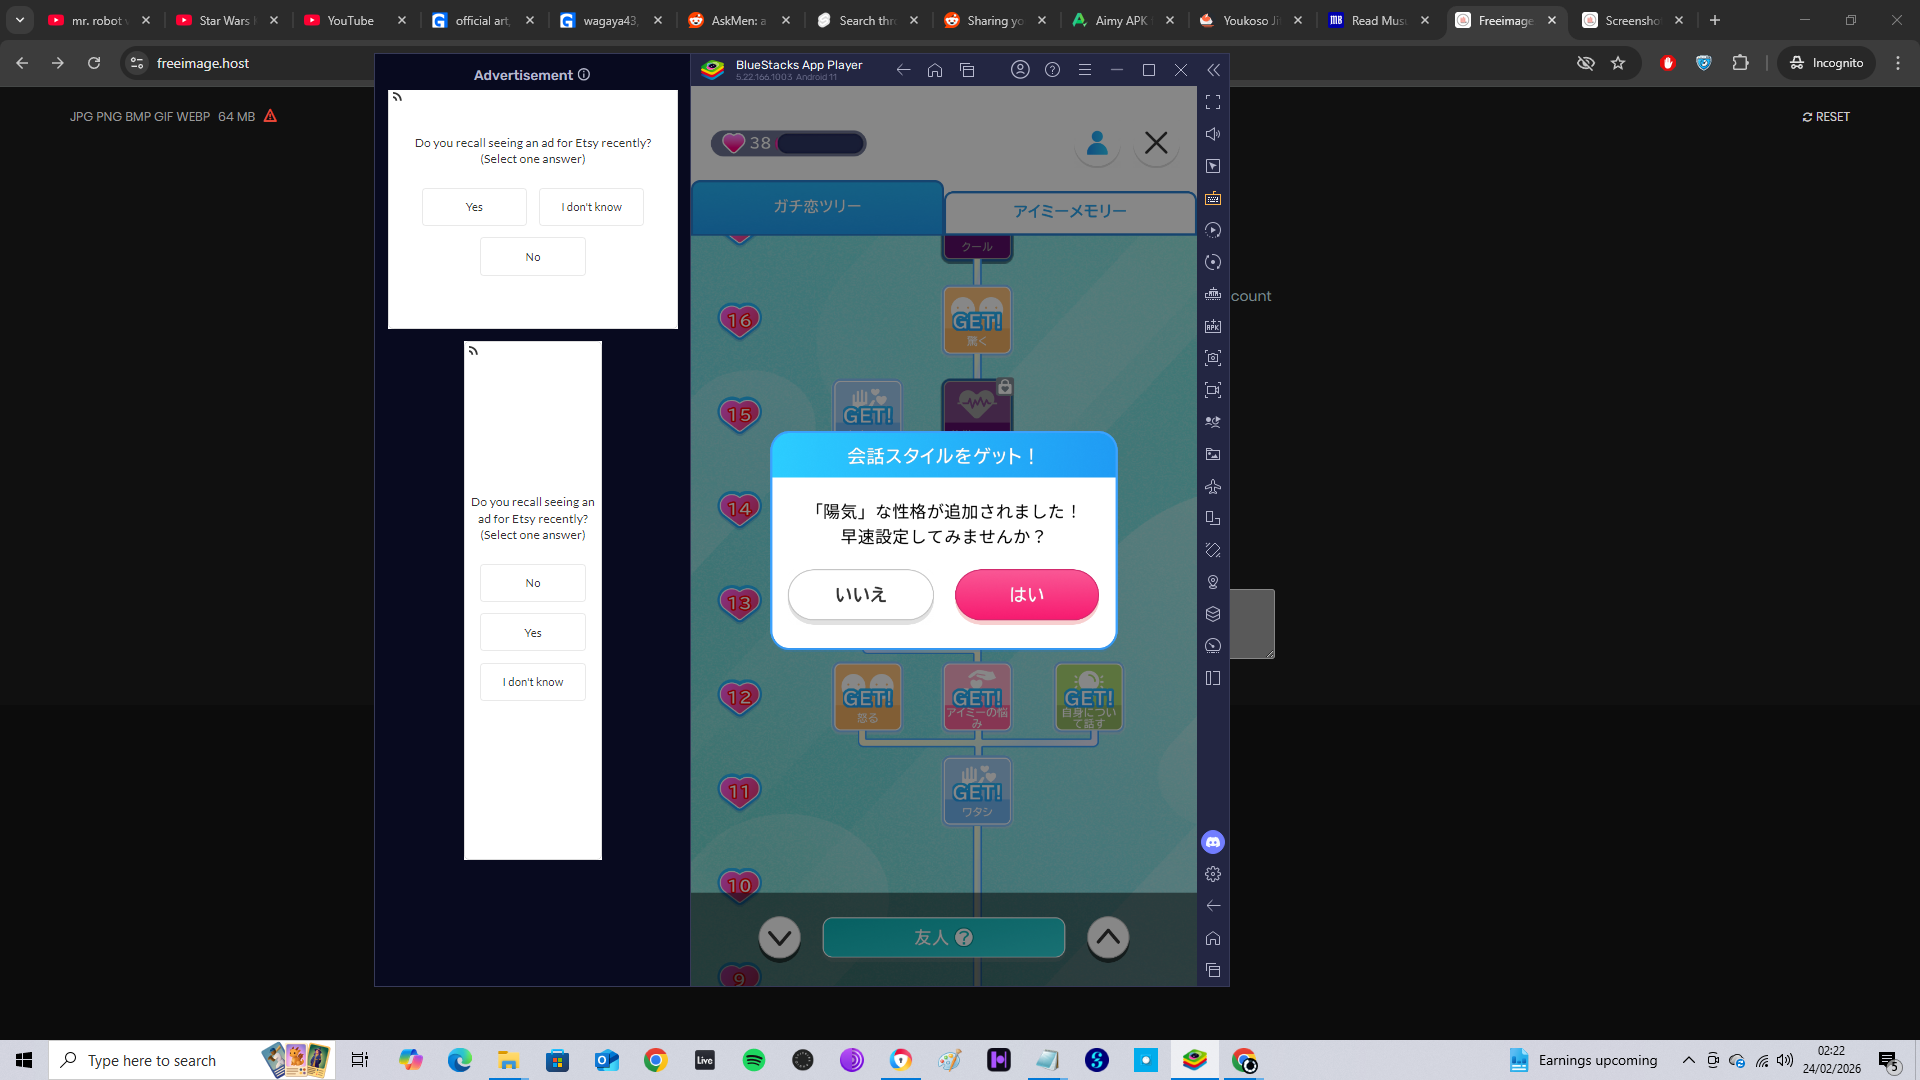The image size is (1920, 1080).
Task: Open BlueStacks hamburger menu
Action: coord(1085,70)
